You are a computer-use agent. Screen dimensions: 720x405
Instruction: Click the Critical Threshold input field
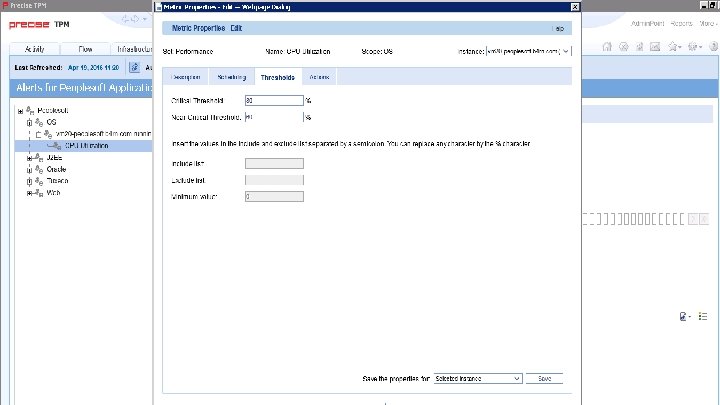point(274,100)
